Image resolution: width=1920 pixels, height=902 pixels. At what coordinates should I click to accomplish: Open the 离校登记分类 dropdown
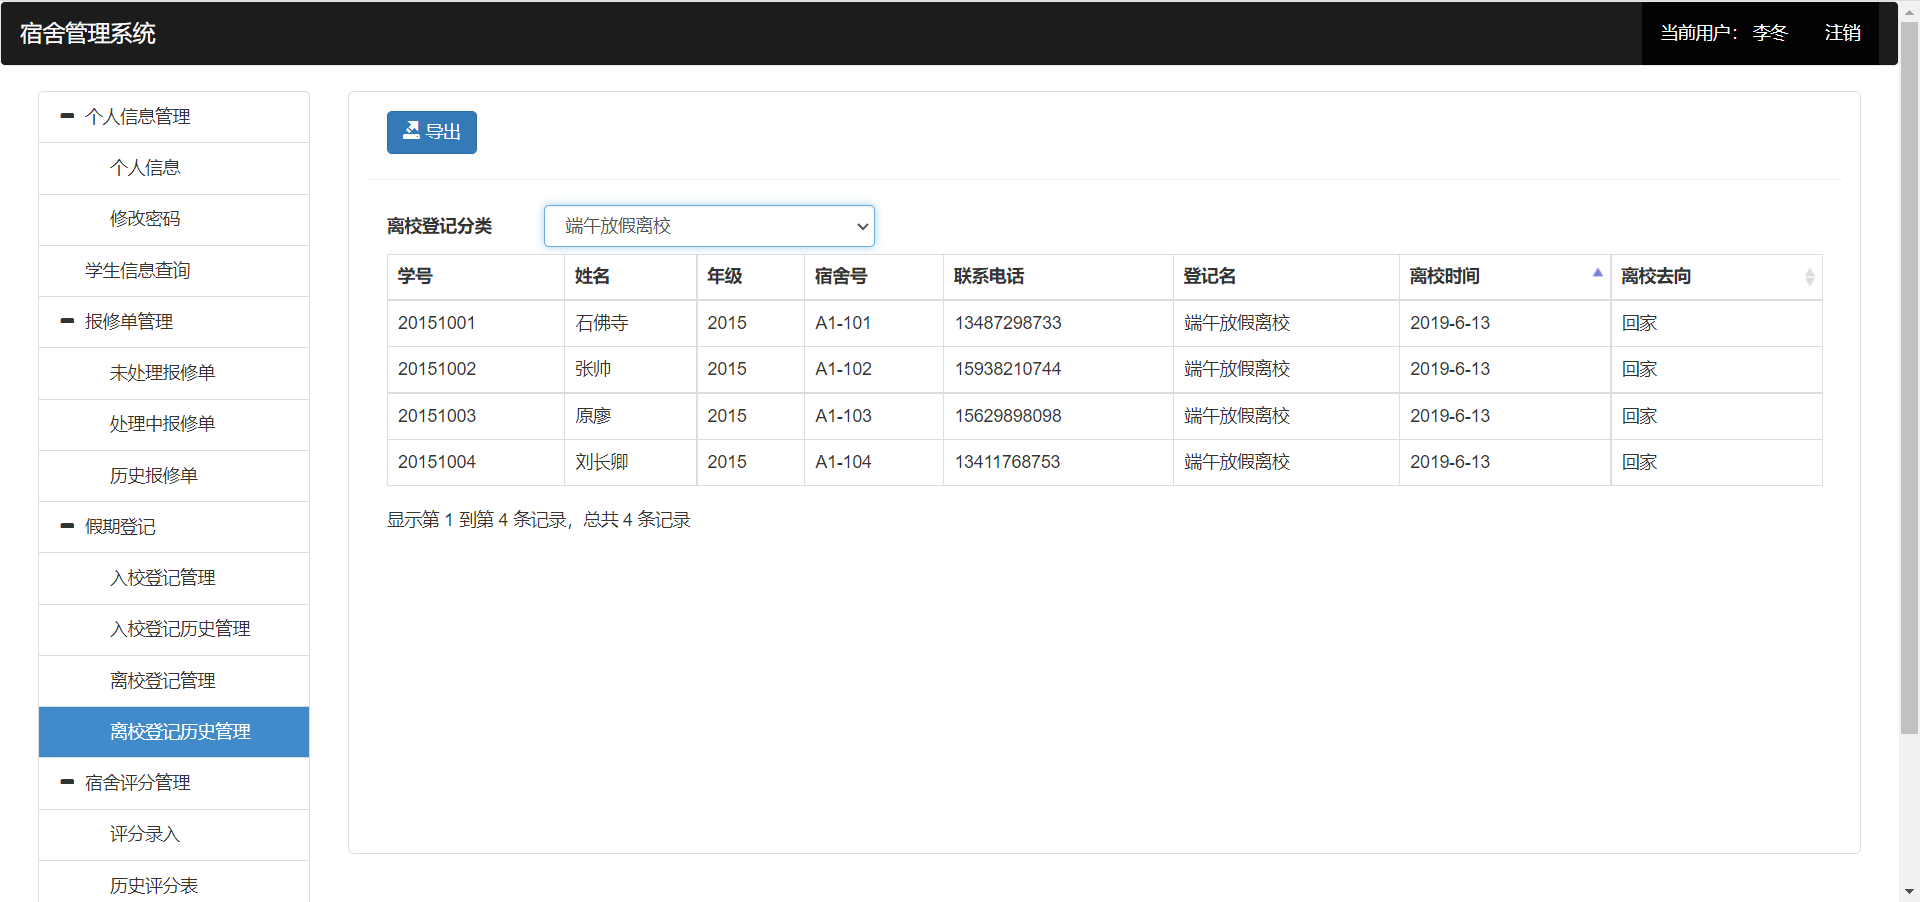point(709,226)
